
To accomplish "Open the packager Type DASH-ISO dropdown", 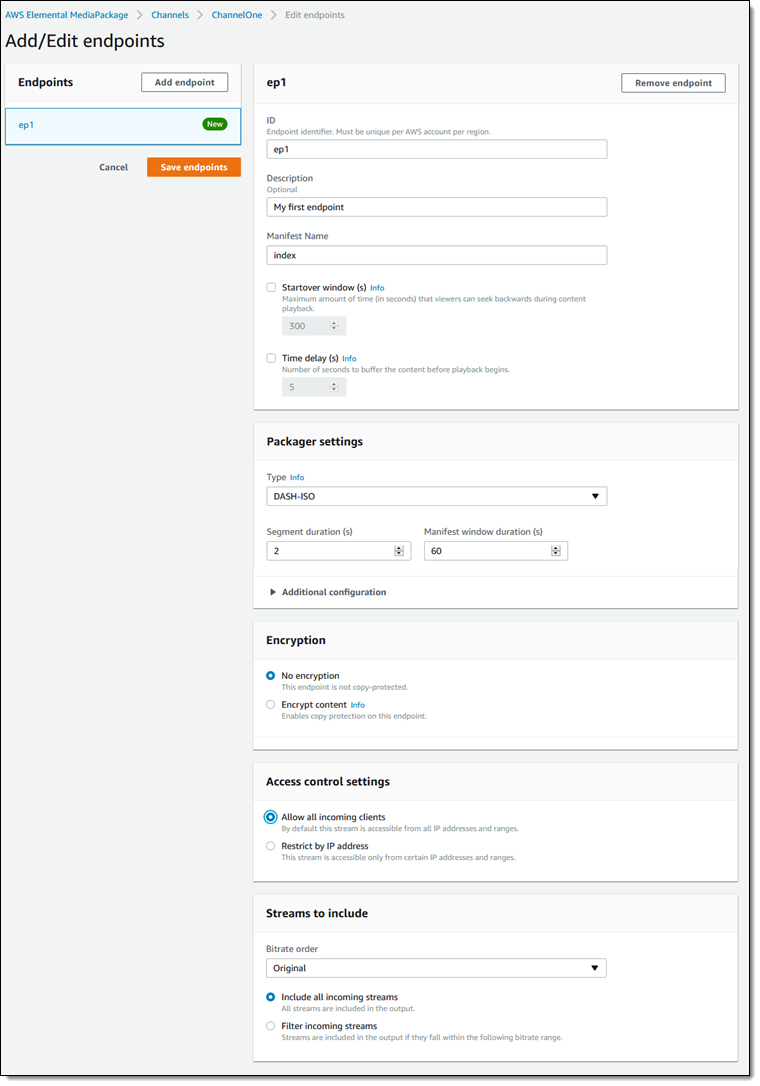I will tap(436, 496).
